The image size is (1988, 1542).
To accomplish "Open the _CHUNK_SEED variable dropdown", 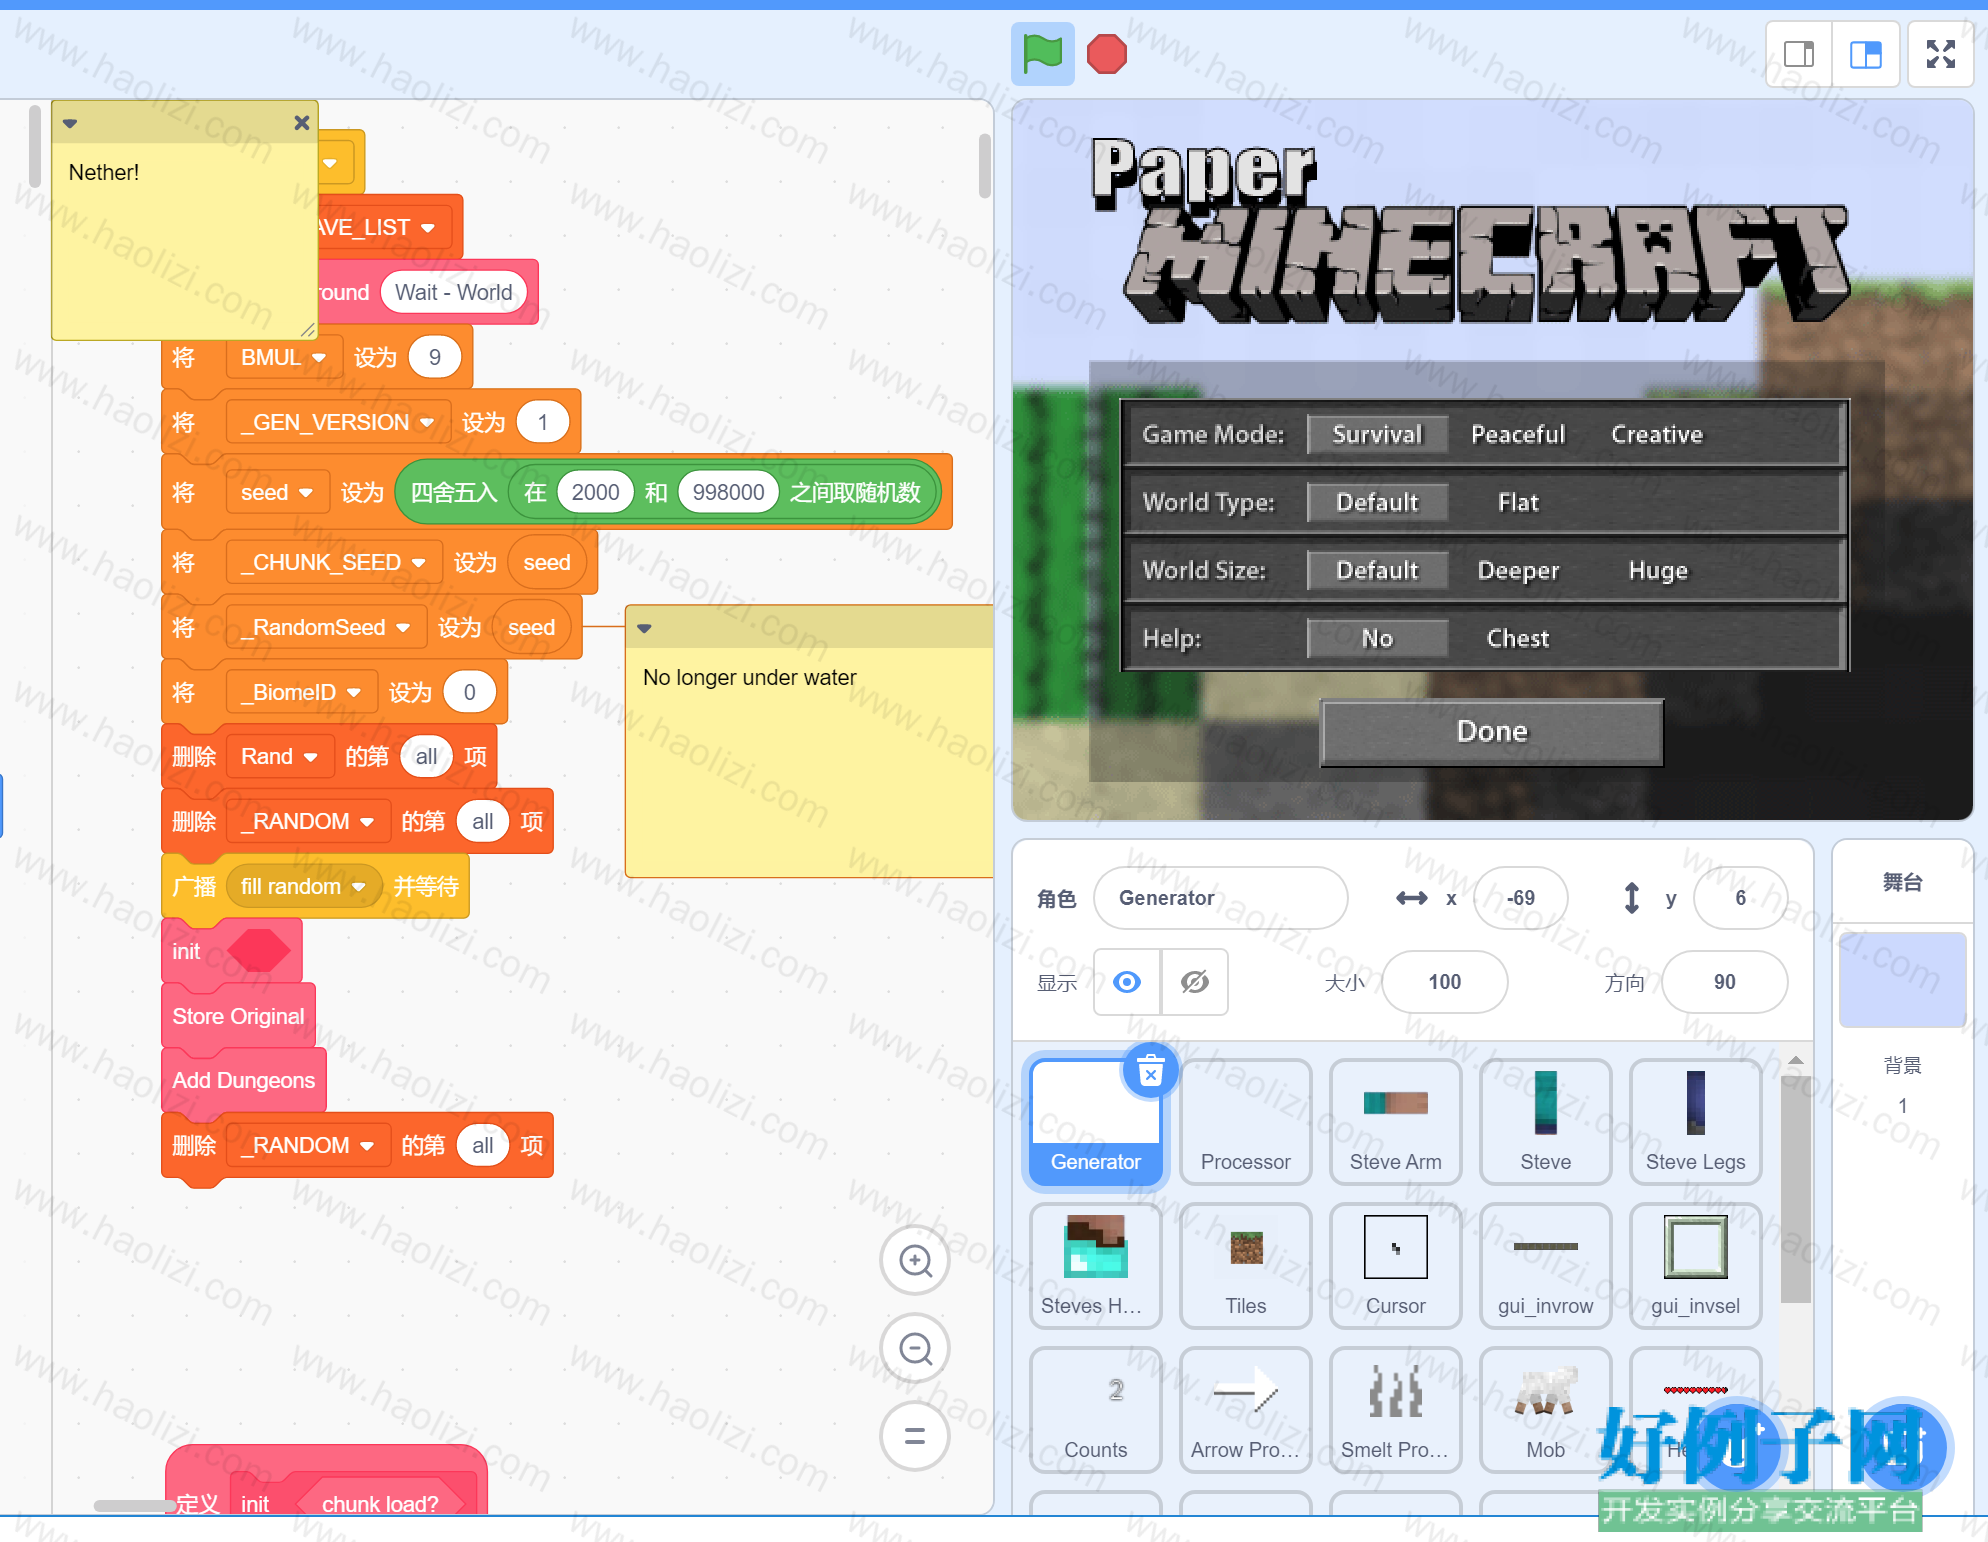I will (x=333, y=562).
